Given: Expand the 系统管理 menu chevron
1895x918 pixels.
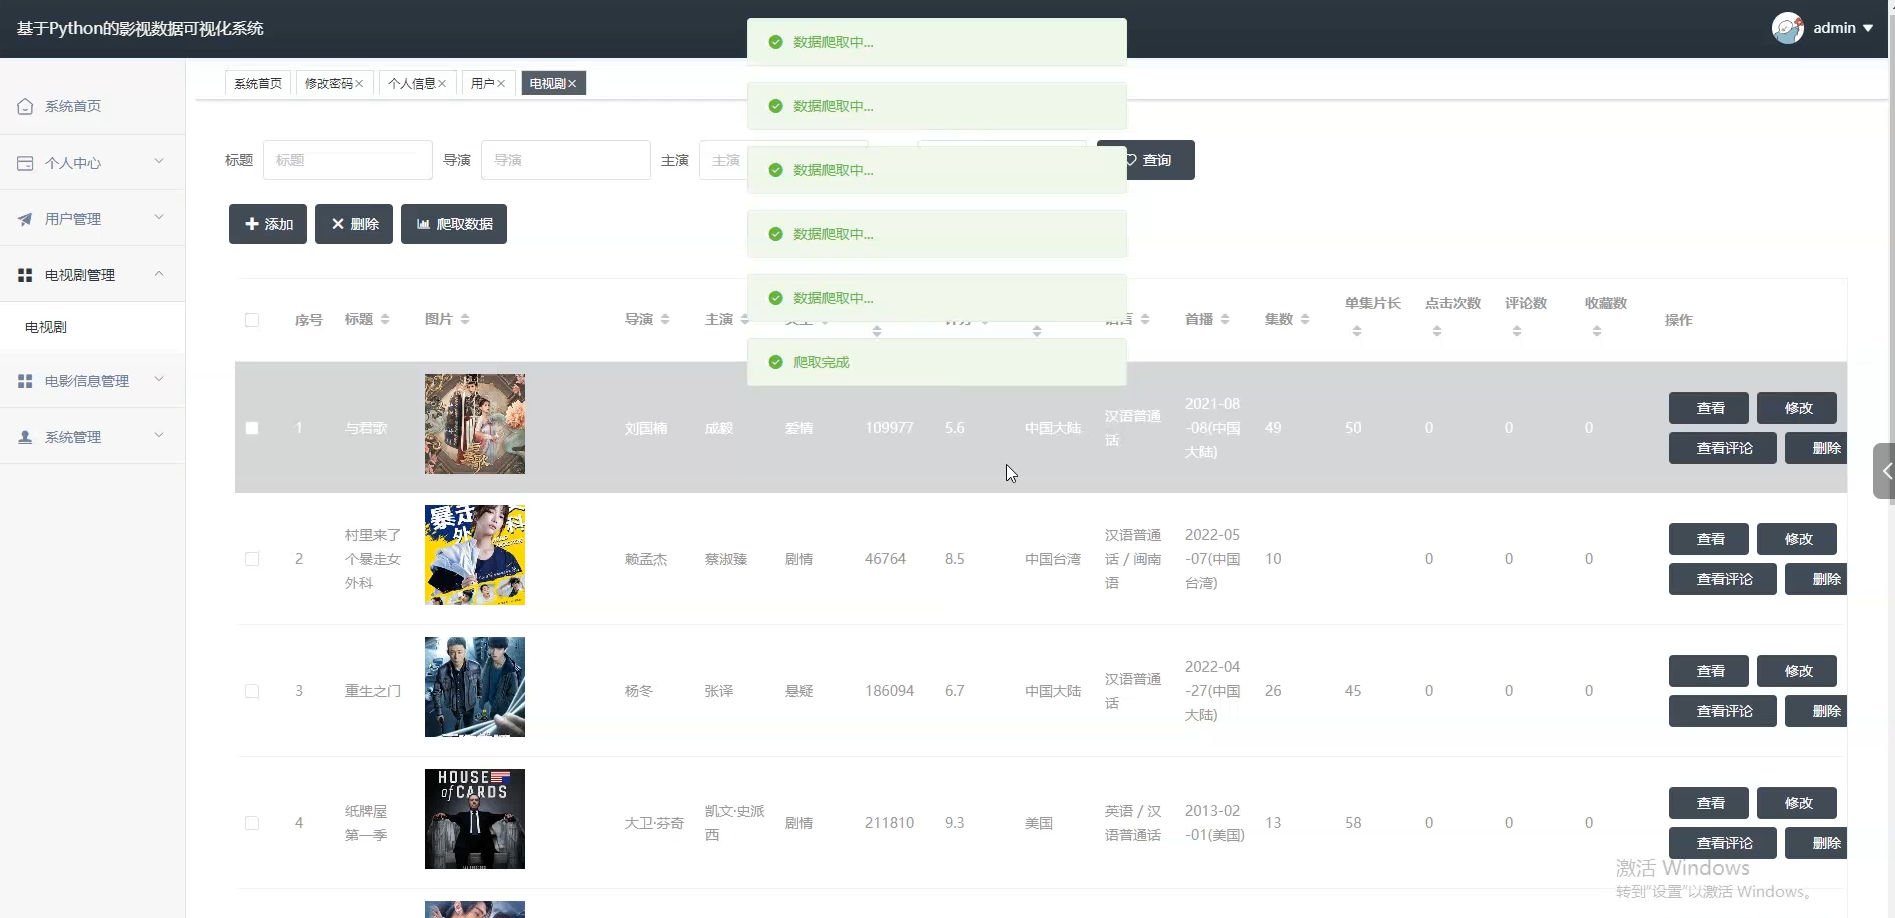Looking at the screenshot, I should click(x=159, y=435).
